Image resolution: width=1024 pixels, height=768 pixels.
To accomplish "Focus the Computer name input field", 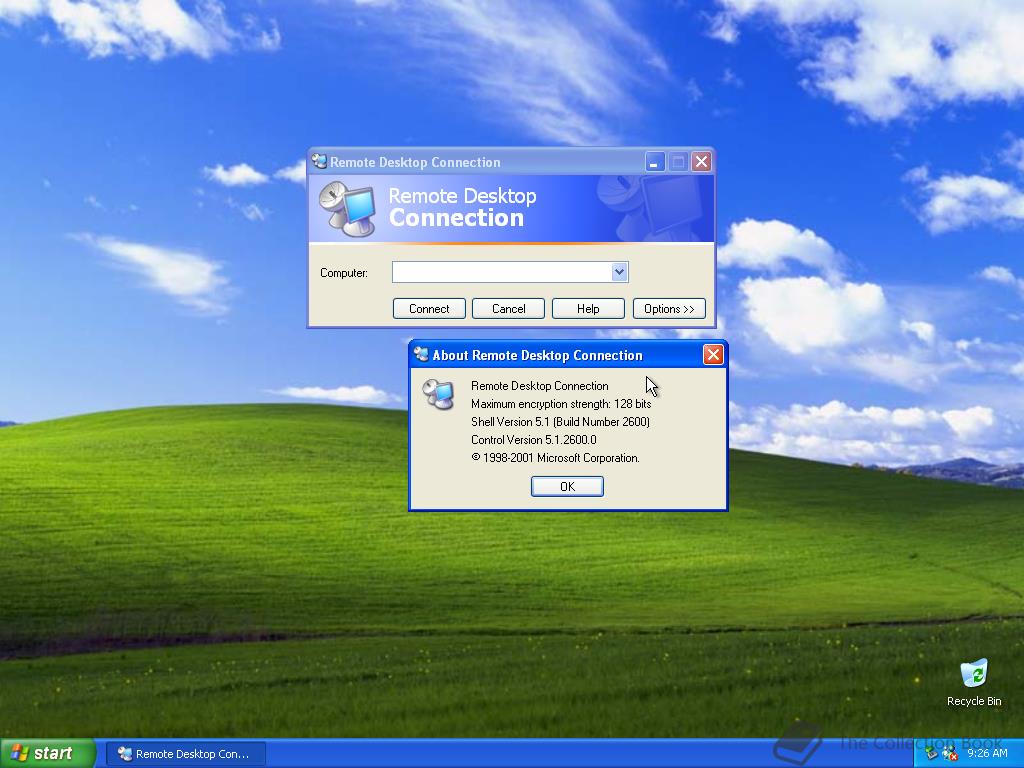I will (502, 272).
